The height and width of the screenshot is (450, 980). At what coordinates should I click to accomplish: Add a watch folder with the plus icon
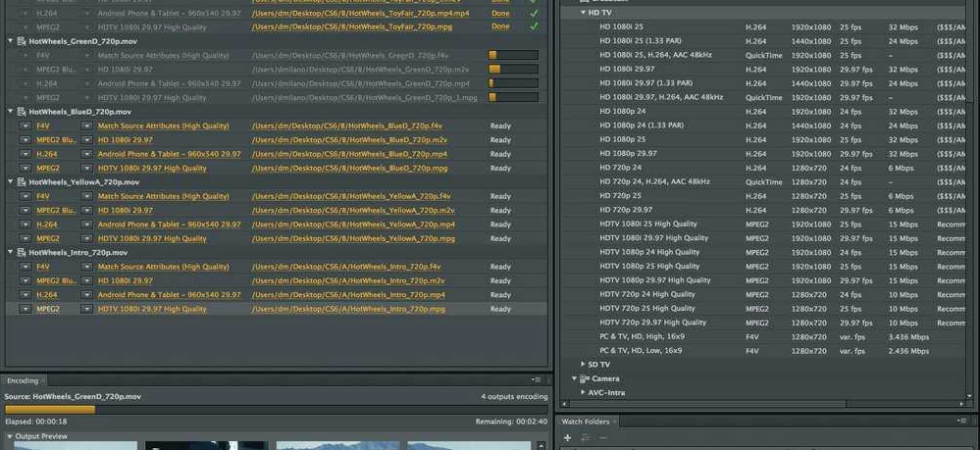568,438
